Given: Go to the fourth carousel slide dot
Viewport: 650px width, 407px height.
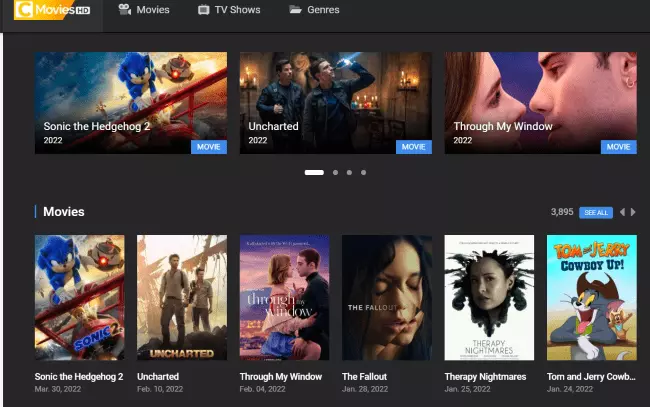Looking at the screenshot, I should coord(364,172).
